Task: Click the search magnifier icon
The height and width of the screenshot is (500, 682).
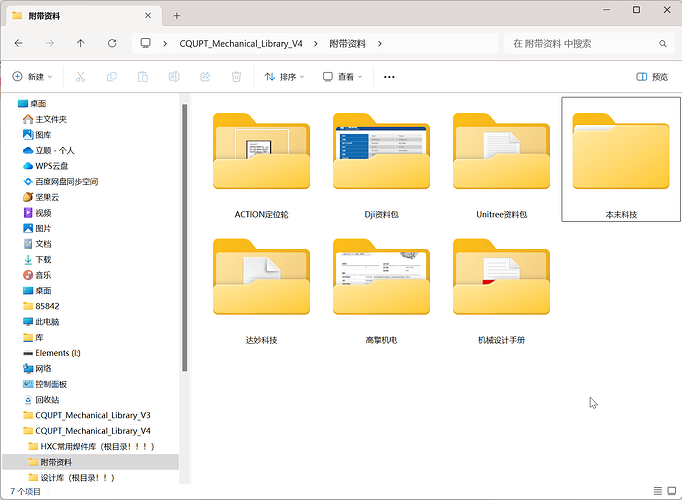Action: click(x=663, y=43)
